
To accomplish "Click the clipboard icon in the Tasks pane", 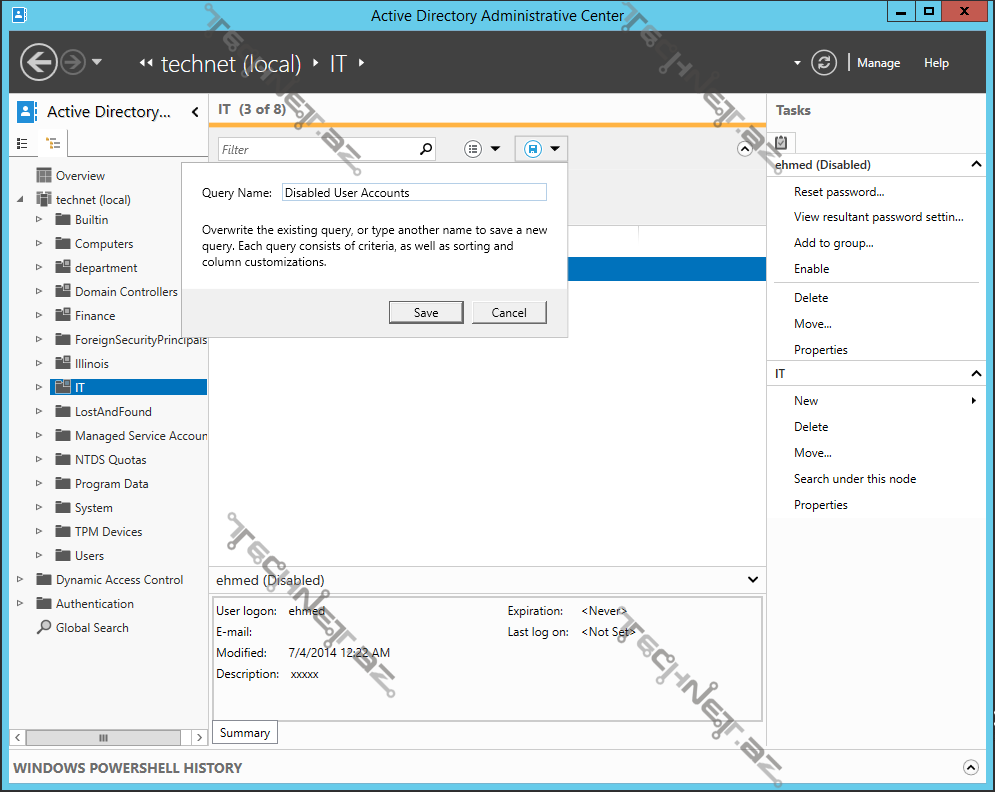I will point(780,141).
